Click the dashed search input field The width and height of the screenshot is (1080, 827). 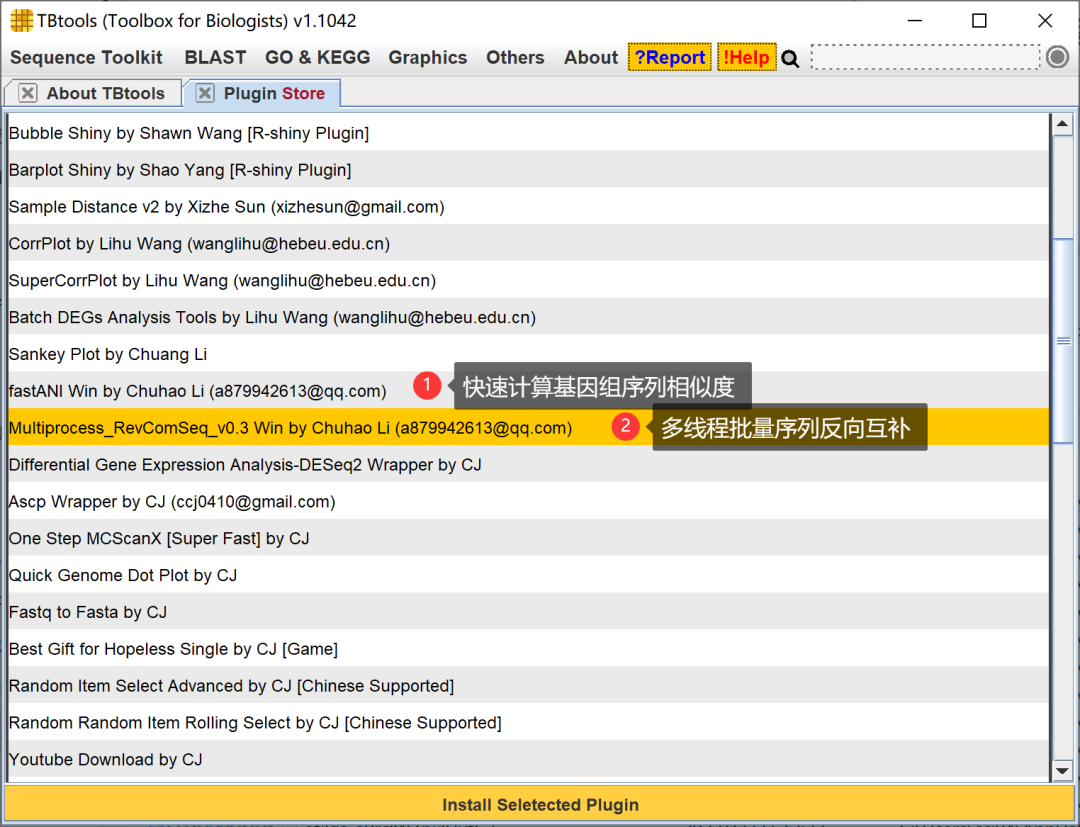(925, 57)
